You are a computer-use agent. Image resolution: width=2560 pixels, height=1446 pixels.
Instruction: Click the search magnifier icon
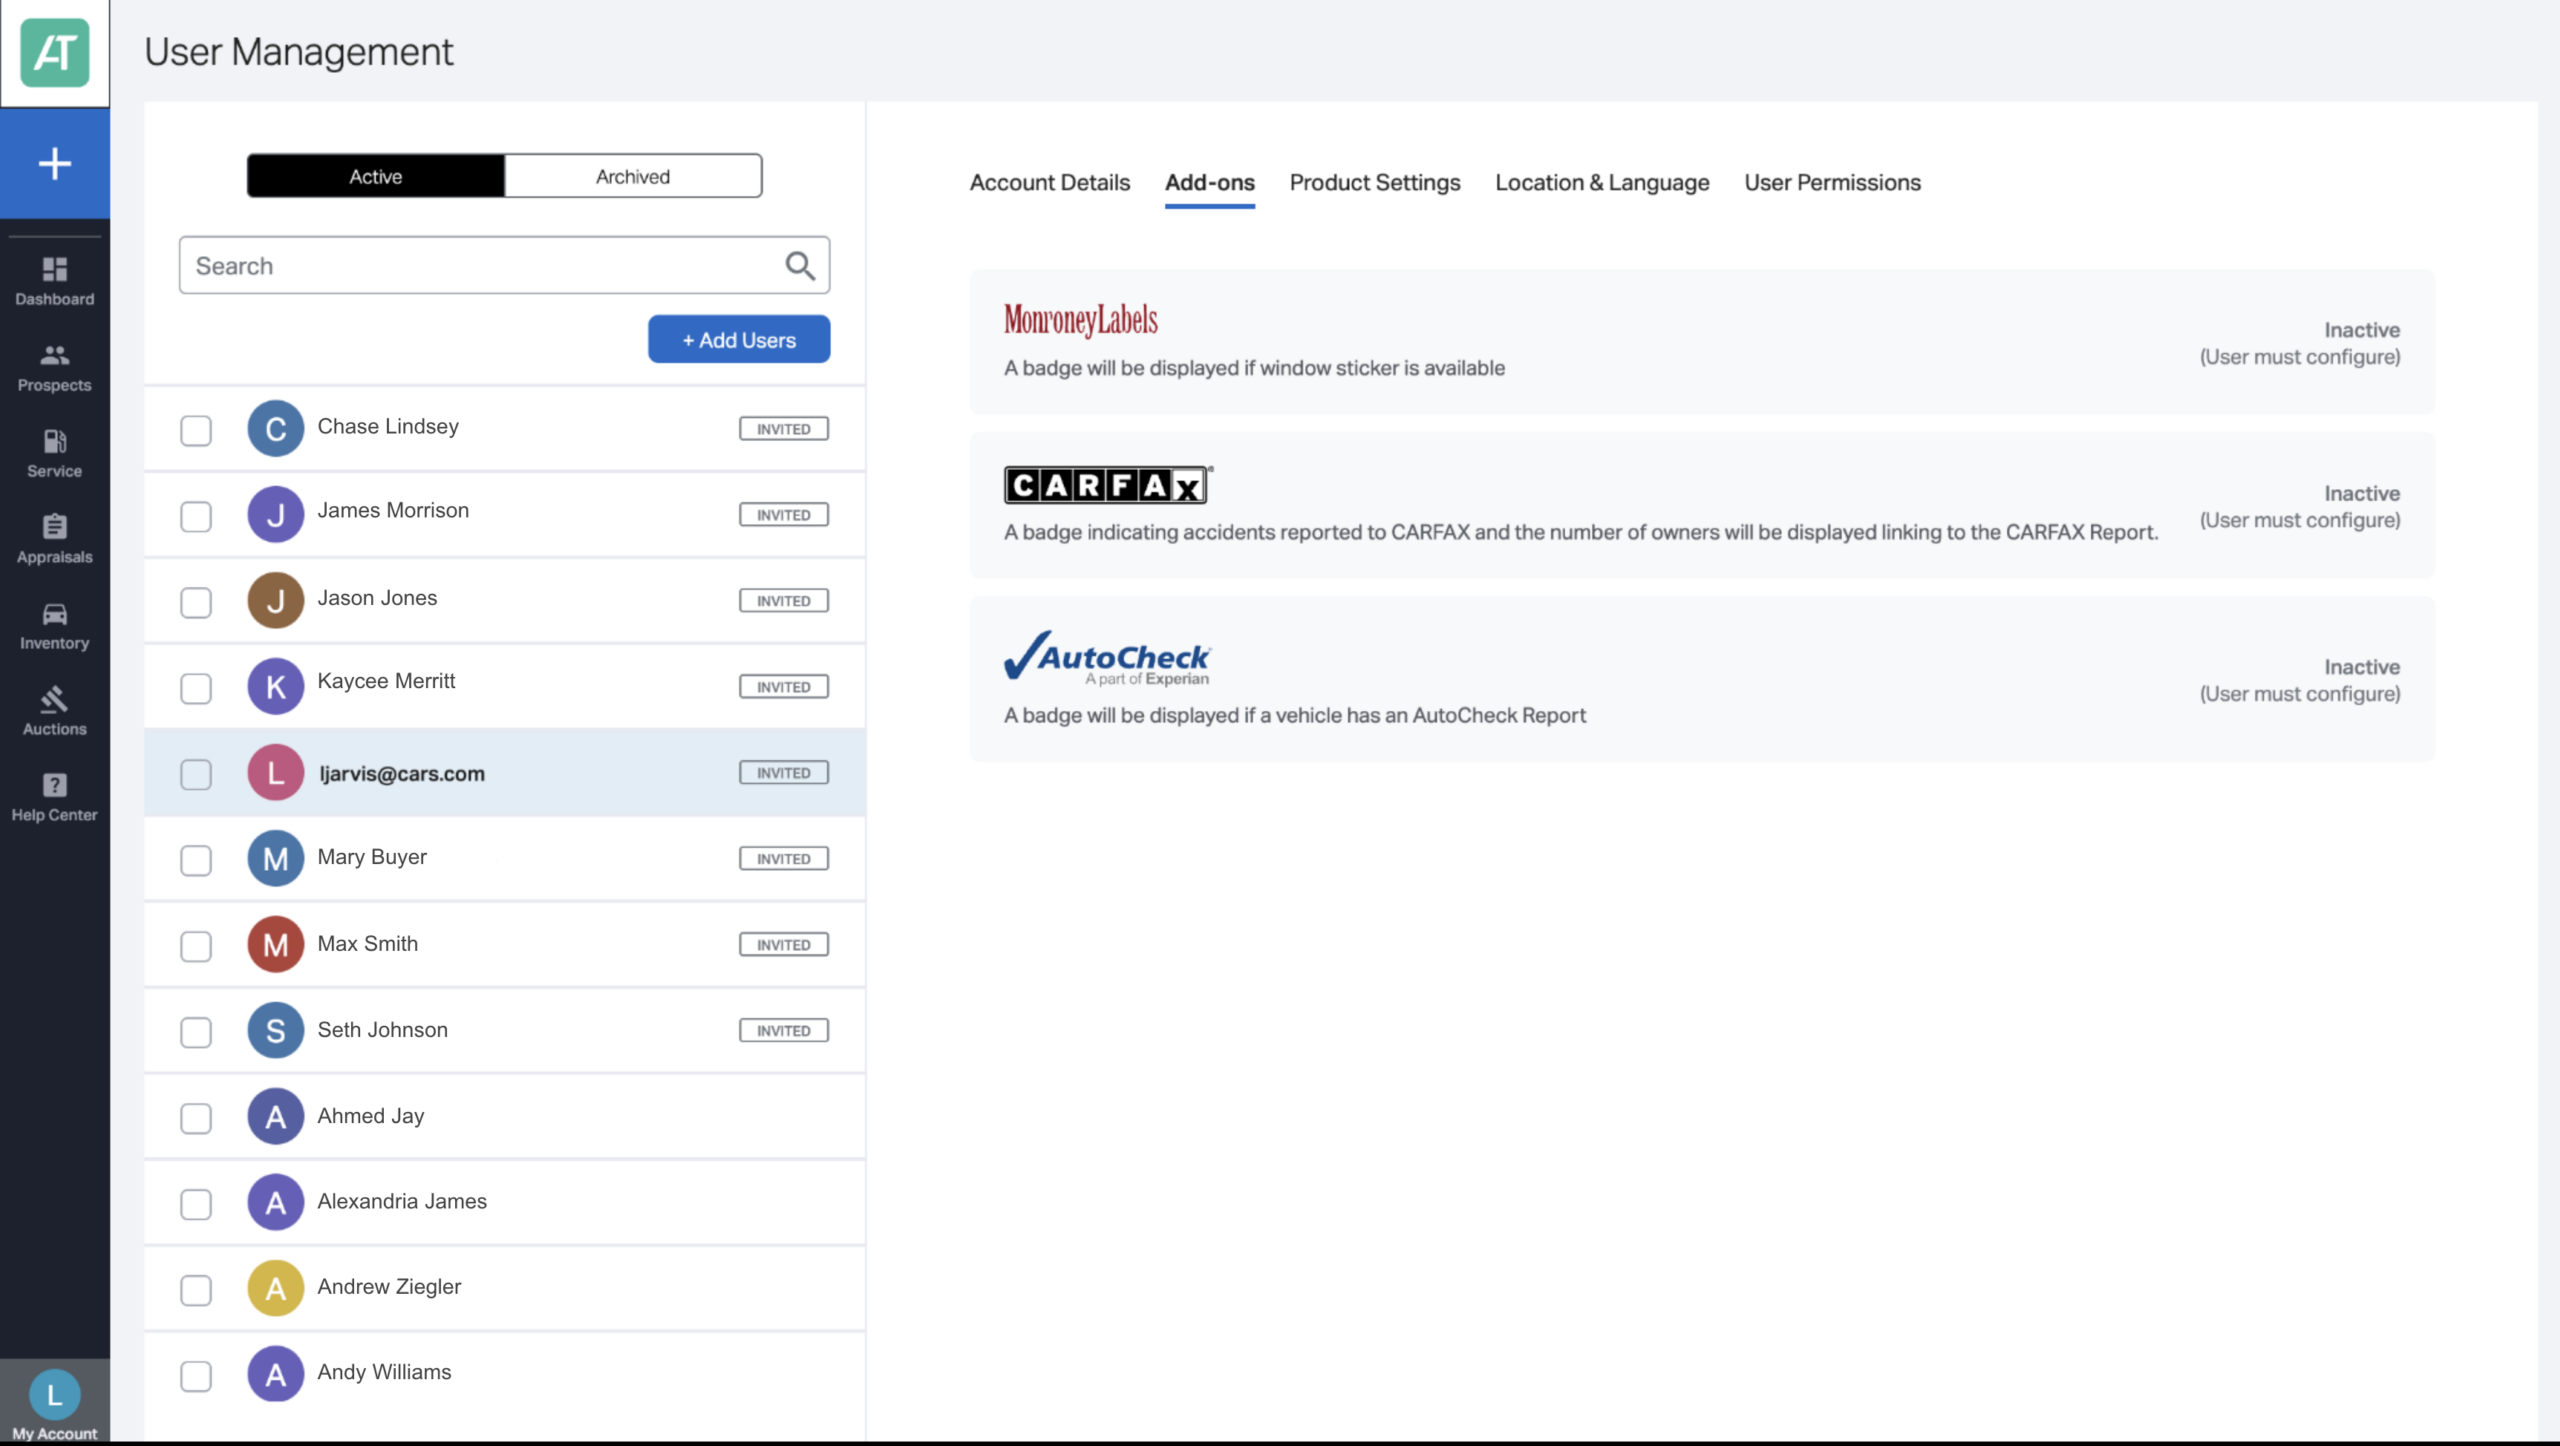800,265
